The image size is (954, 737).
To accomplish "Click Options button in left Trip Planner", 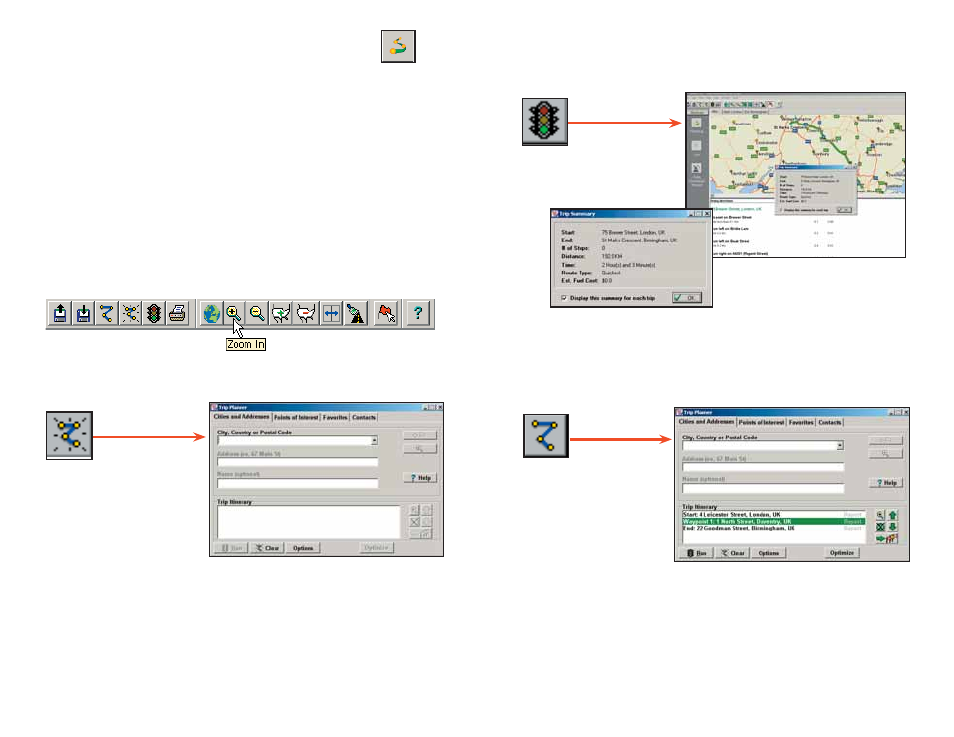I will tap(302, 548).
